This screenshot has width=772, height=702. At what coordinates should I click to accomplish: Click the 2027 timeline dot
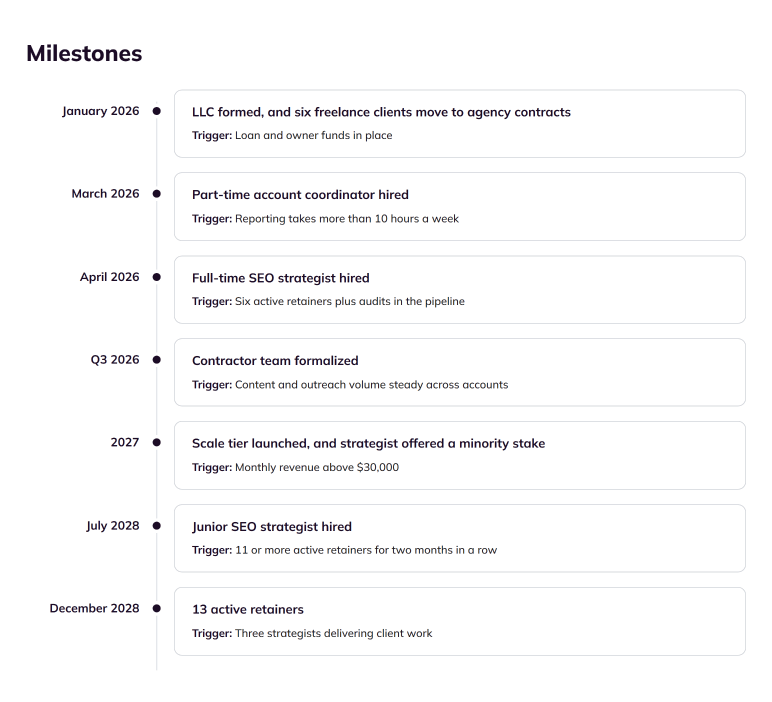coord(157,443)
